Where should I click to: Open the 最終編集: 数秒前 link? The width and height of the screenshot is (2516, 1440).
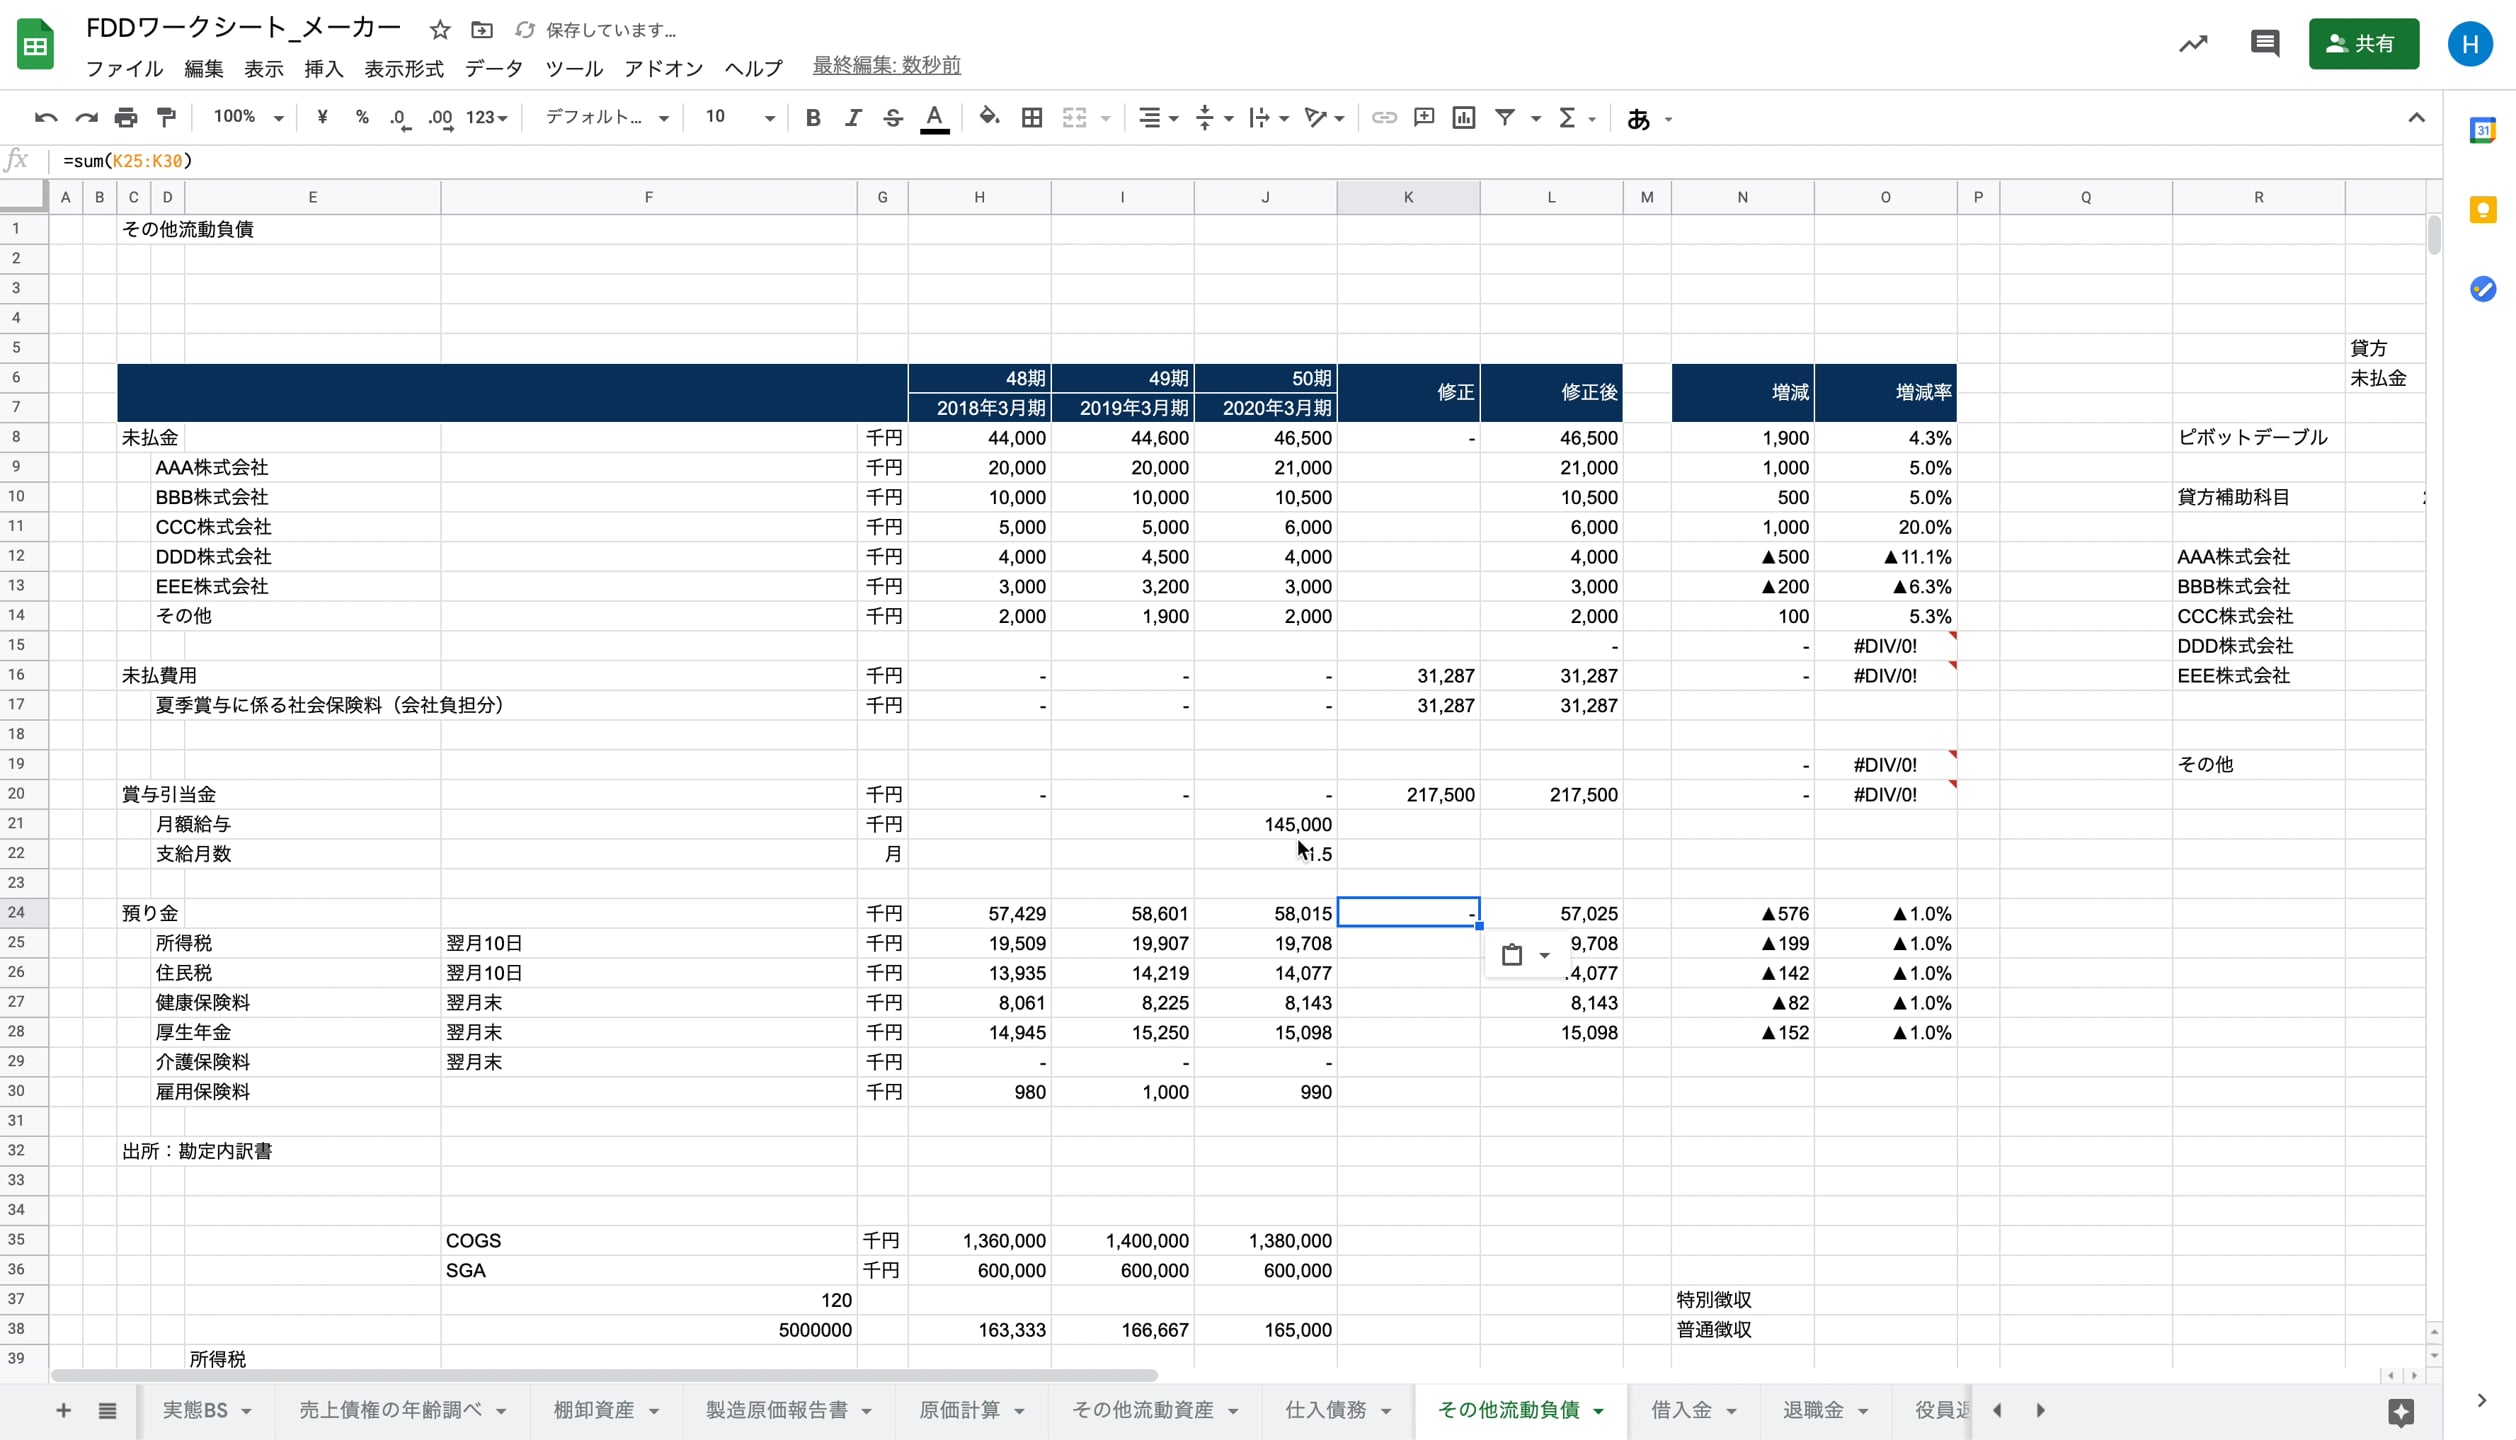point(886,66)
